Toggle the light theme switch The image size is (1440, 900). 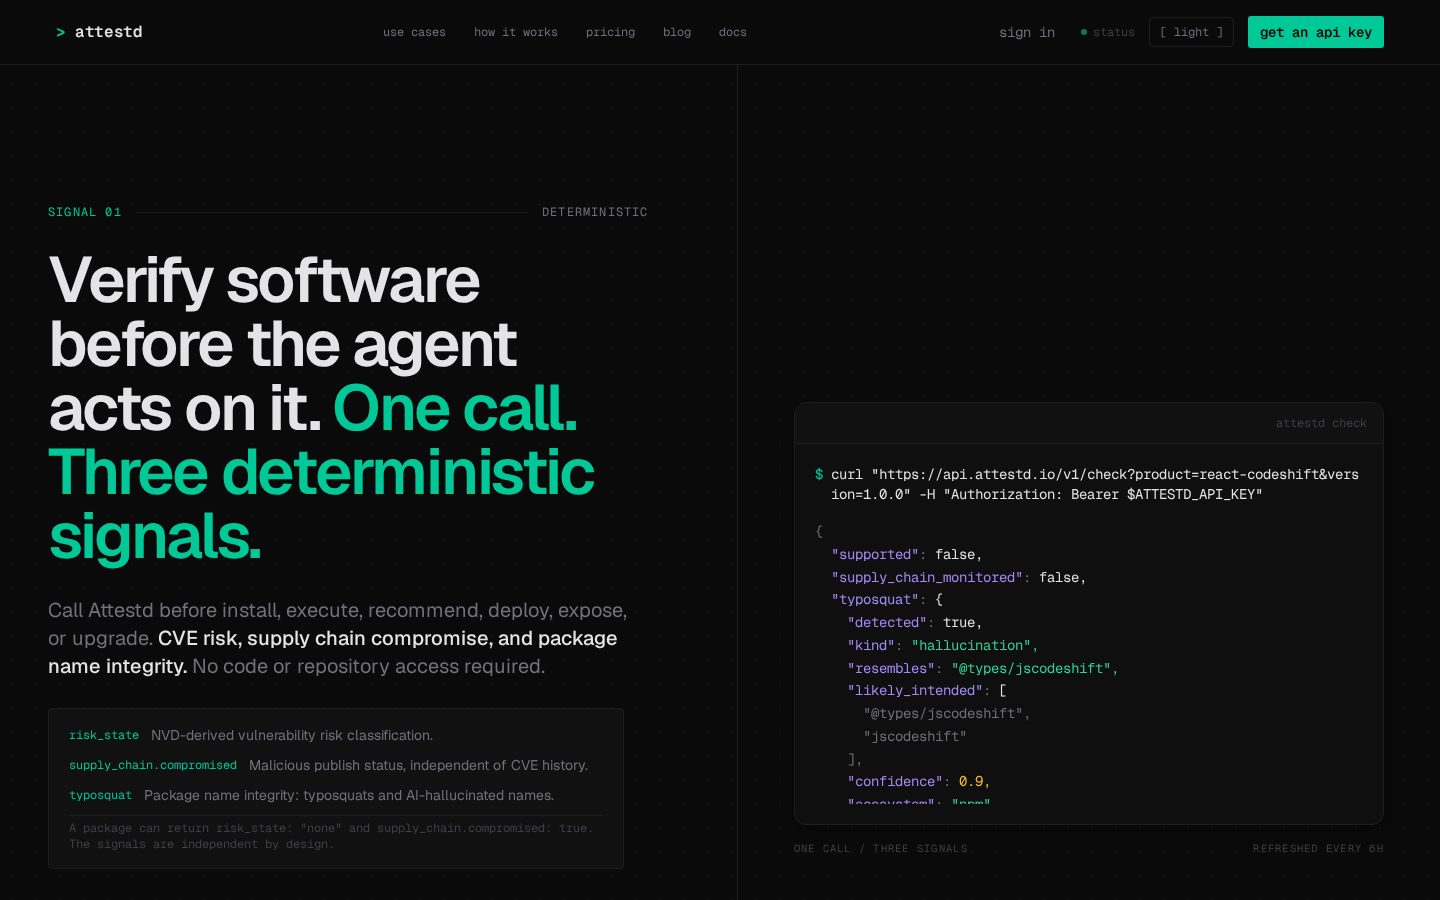click(x=1191, y=32)
